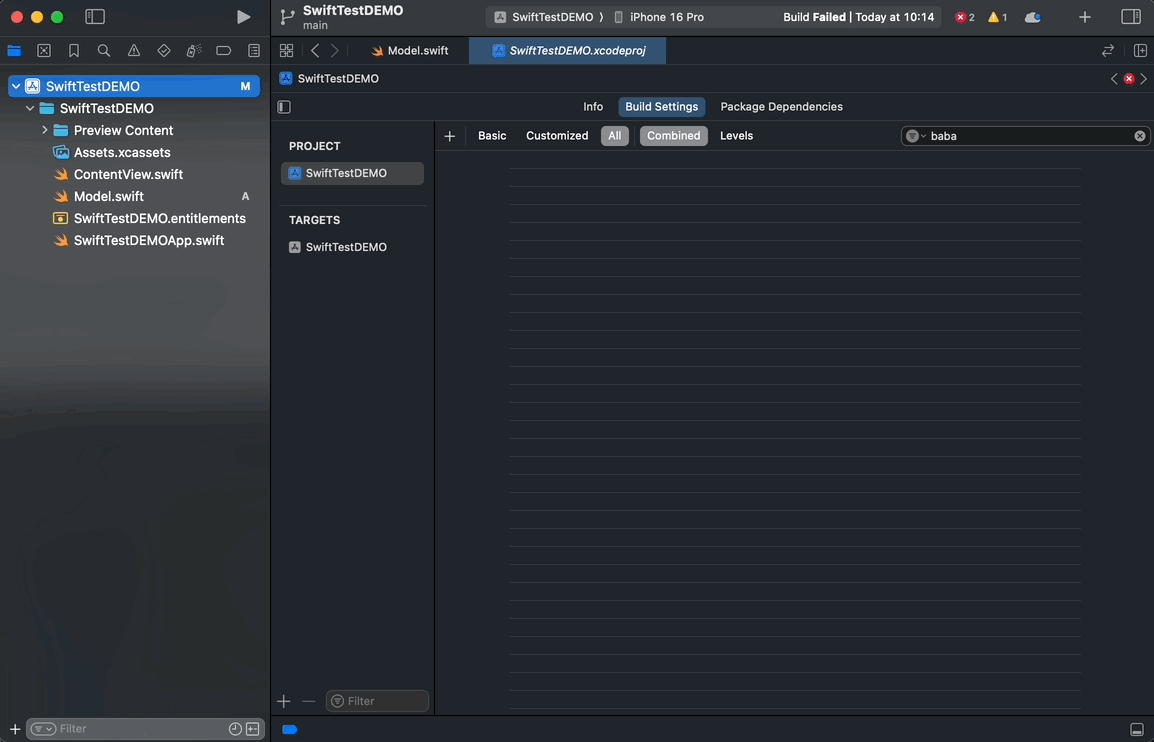Add a build setting with plus button
The width and height of the screenshot is (1154, 742).
click(450, 136)
